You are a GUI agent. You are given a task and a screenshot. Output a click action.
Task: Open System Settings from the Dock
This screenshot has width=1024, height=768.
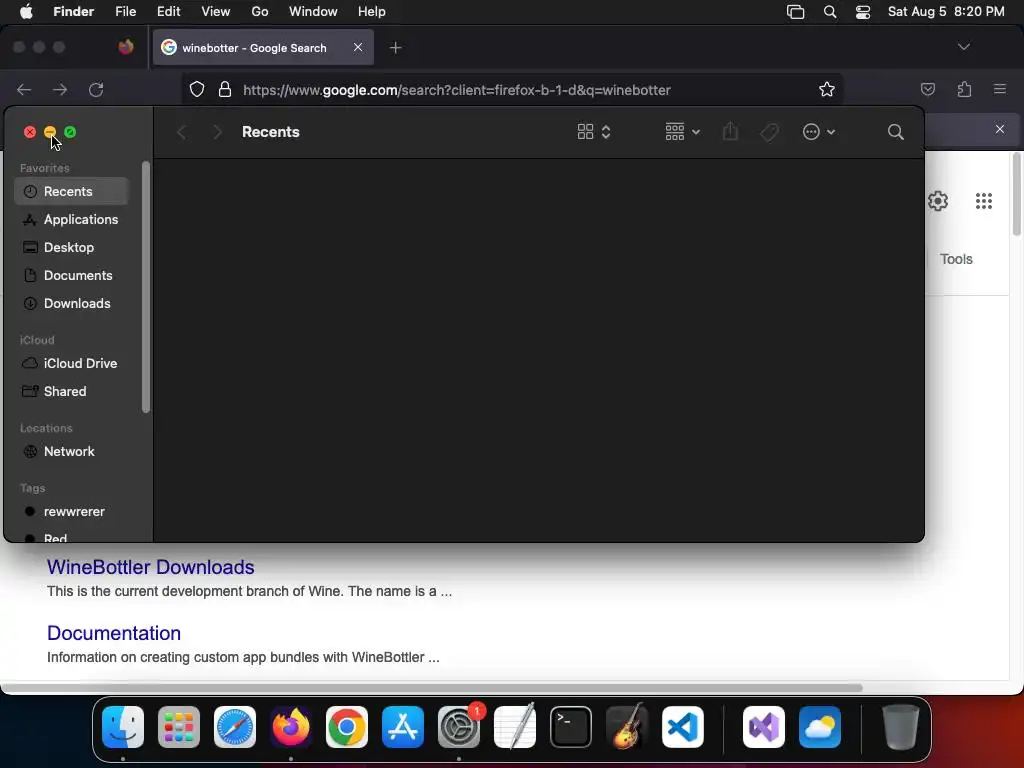point(459,727)
